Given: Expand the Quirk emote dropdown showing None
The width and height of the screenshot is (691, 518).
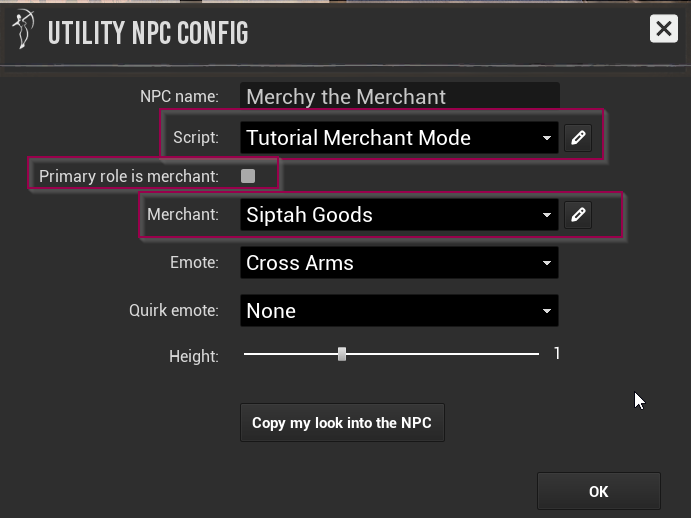Looking at the screenshot, I should (399, 311).
